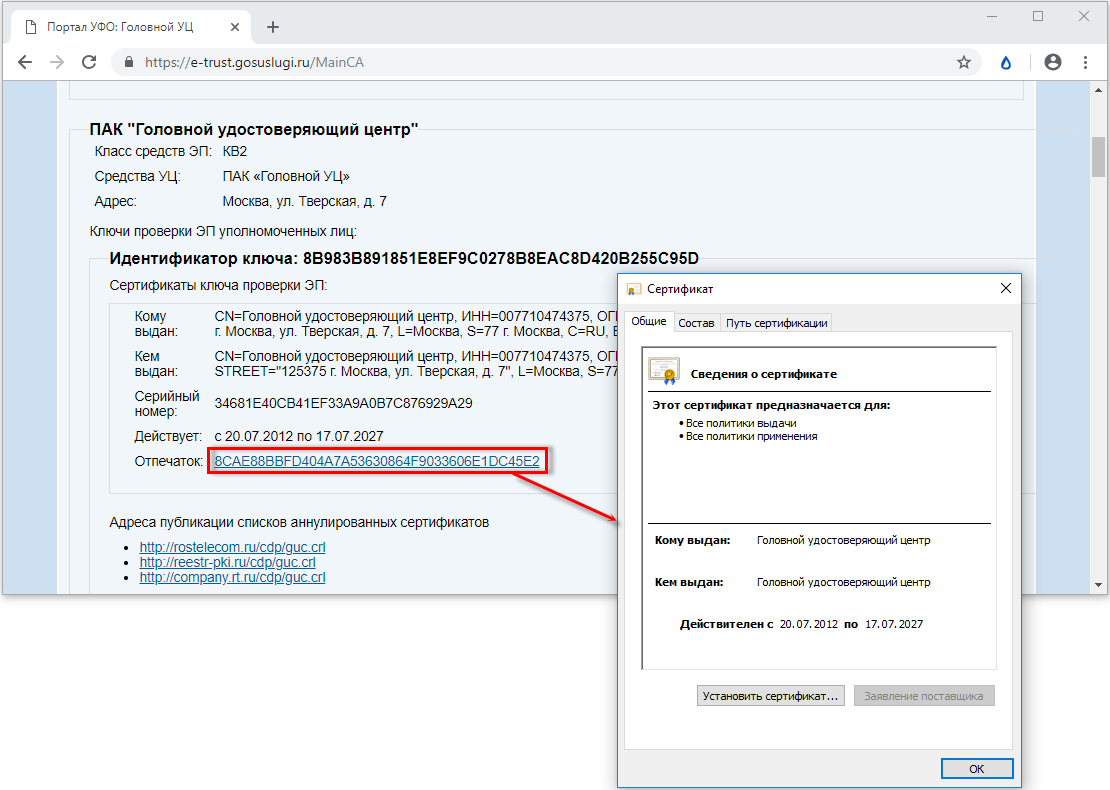The image size is (1110, 790).
Task: Open the company.rt.ru guc.crl link
Action: [232, 577]
